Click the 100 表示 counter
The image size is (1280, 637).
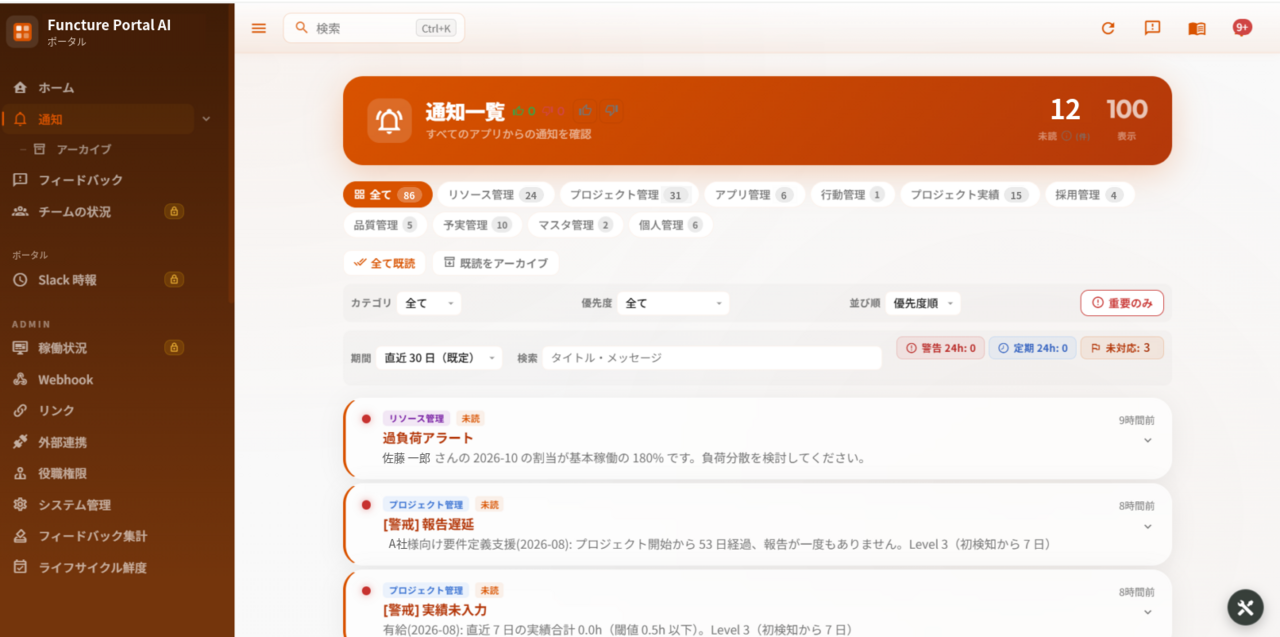click(1127, 118)
